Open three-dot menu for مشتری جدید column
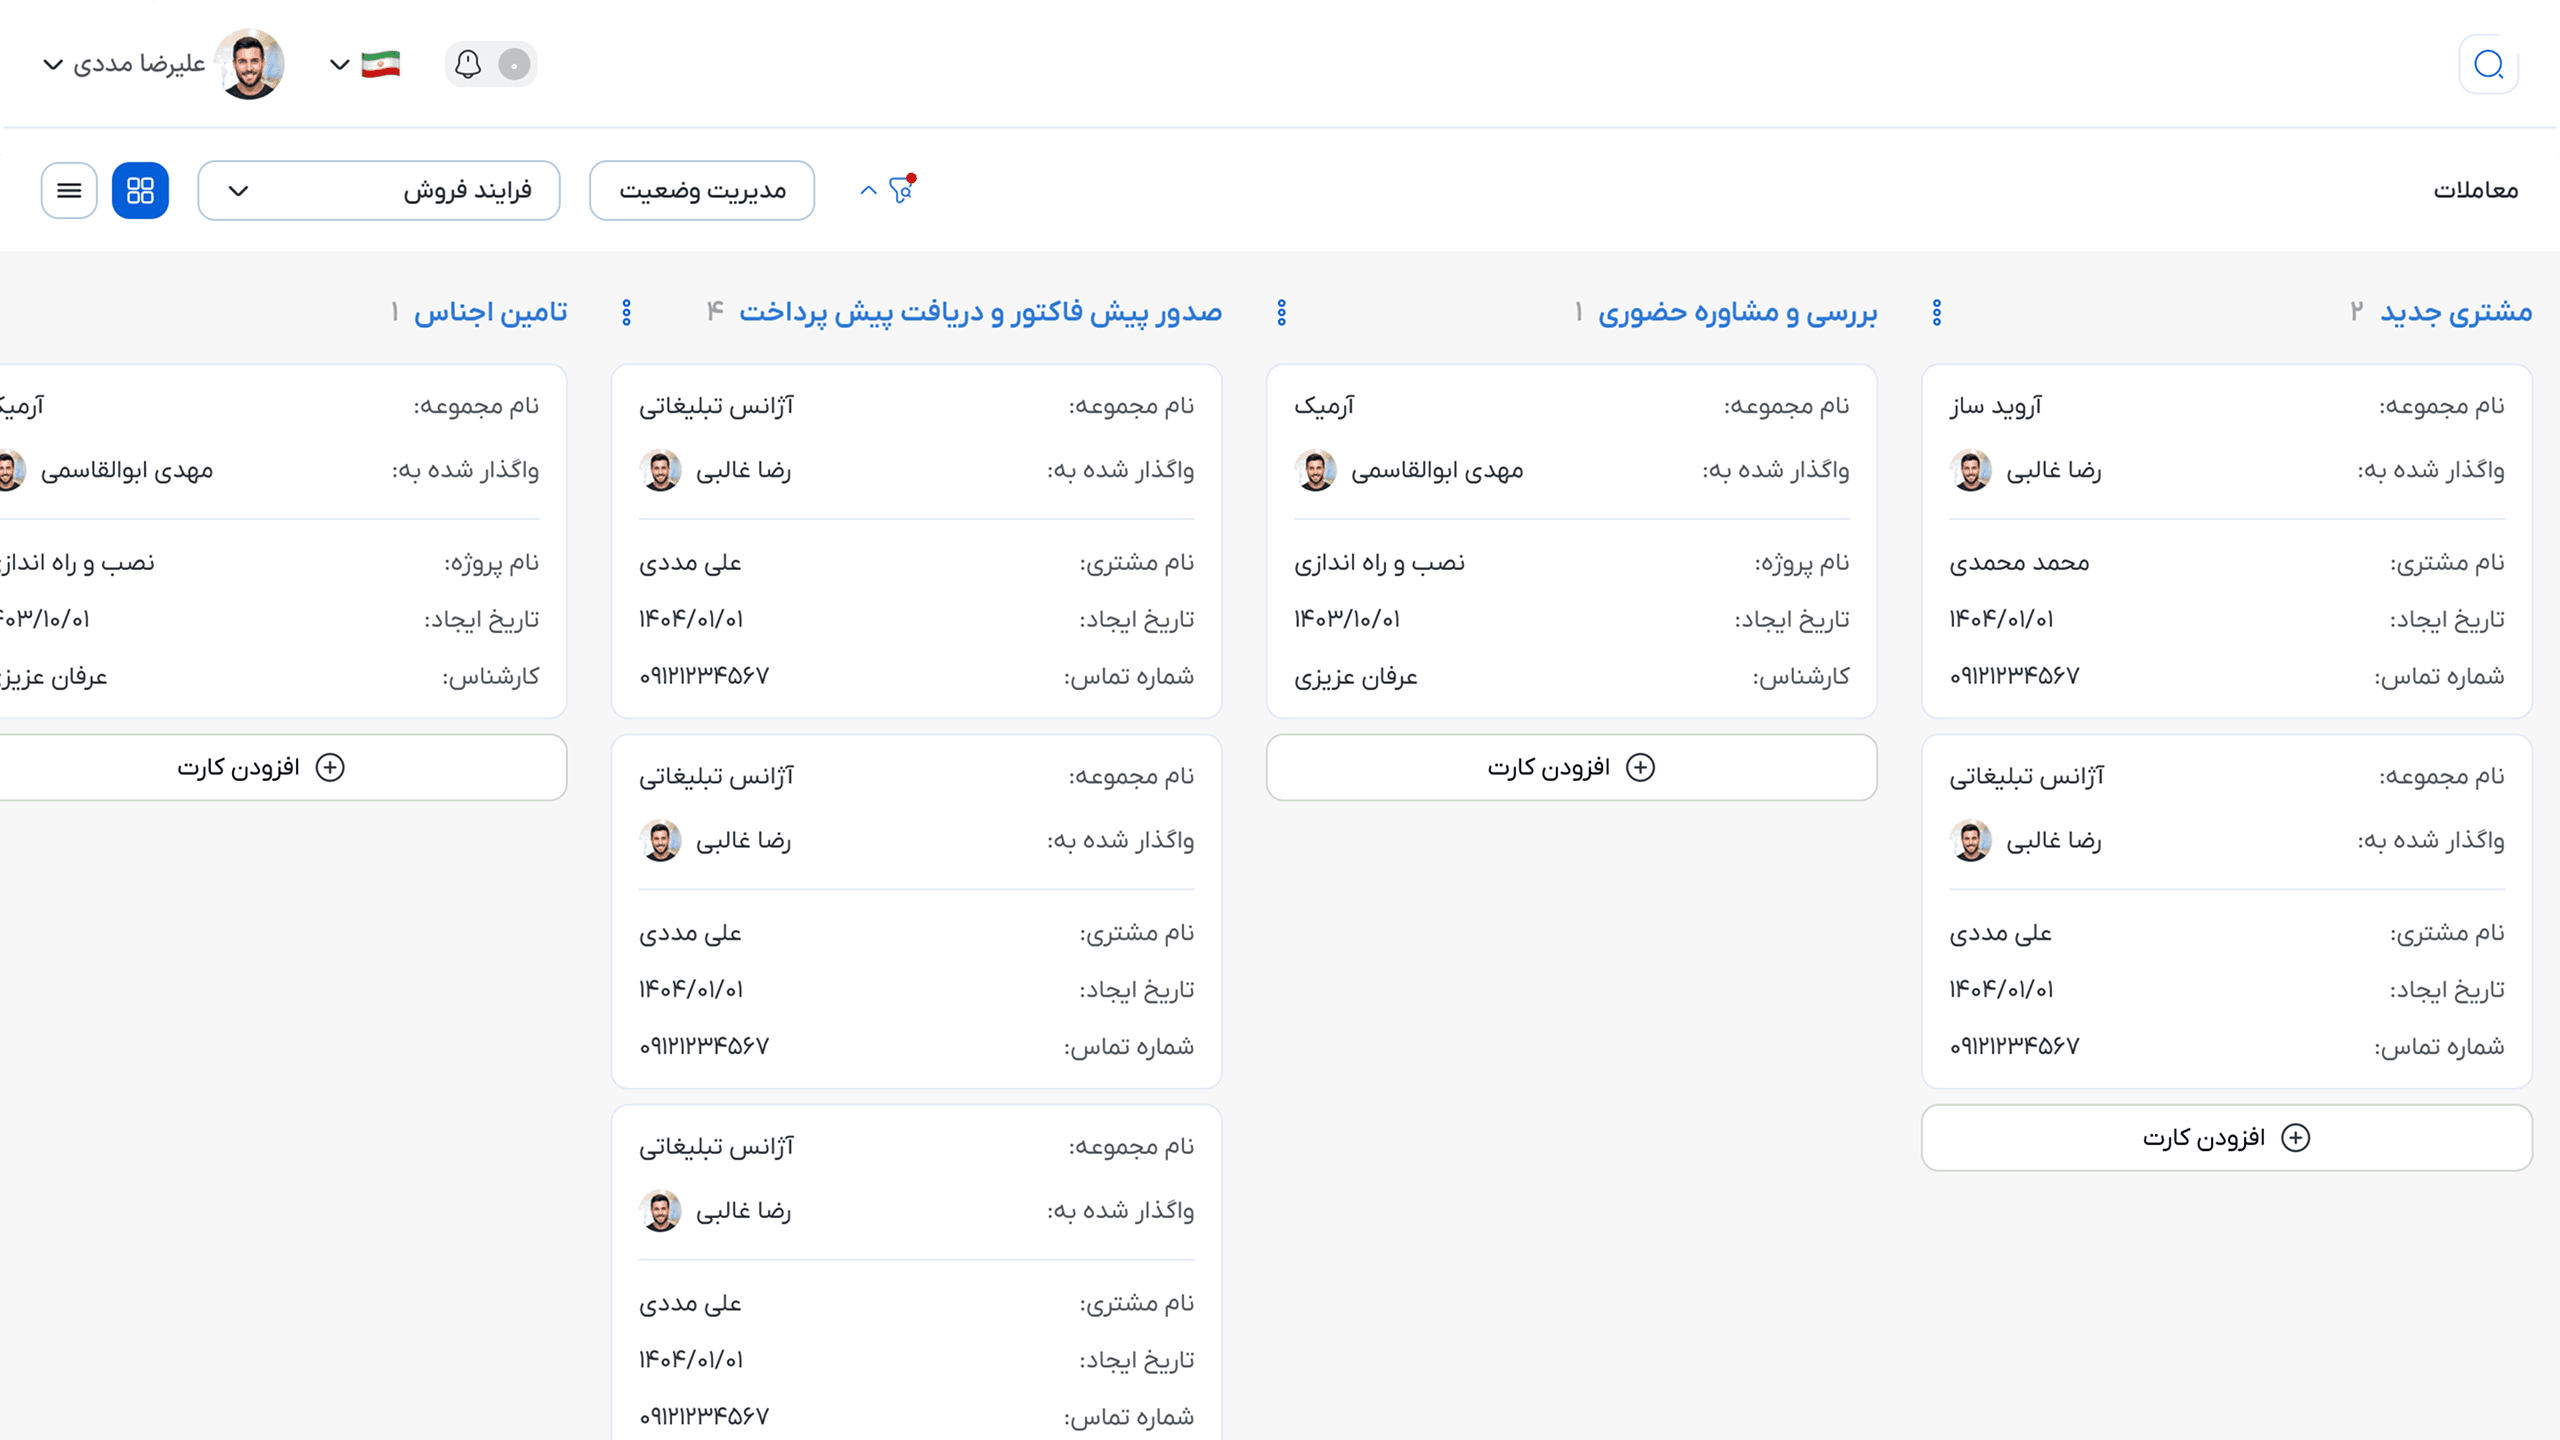The image size is (2560, 1440). coord(1936,313)
